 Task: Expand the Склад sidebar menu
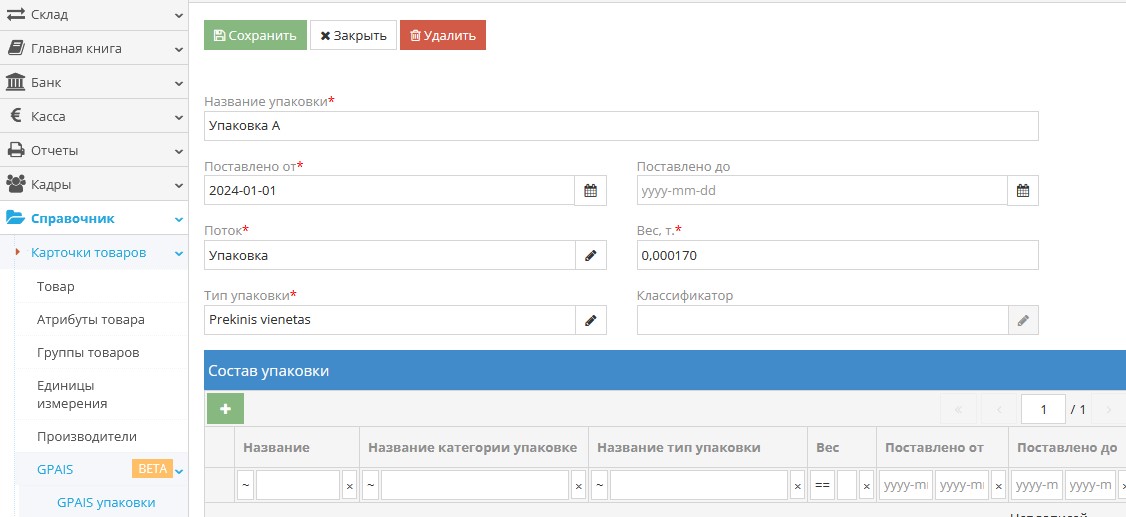(x=94, y=15)
